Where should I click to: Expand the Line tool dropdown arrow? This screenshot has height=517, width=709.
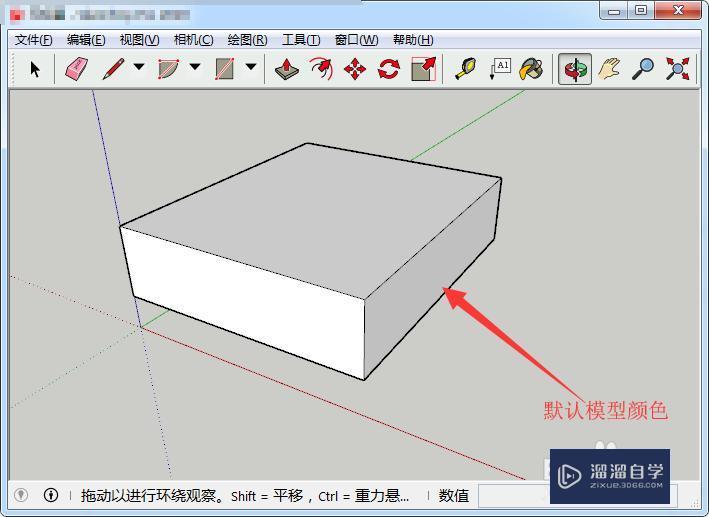point(139,67)
